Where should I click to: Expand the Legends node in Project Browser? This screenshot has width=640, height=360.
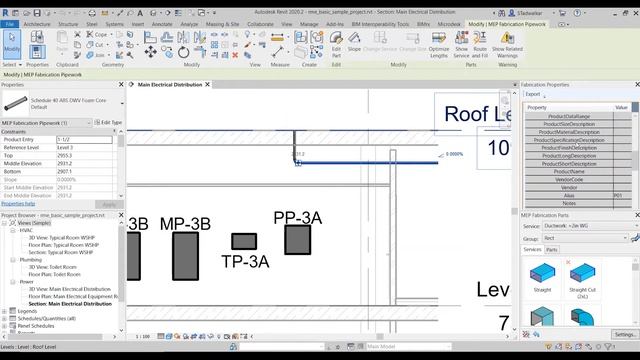(x=4, y=311)
